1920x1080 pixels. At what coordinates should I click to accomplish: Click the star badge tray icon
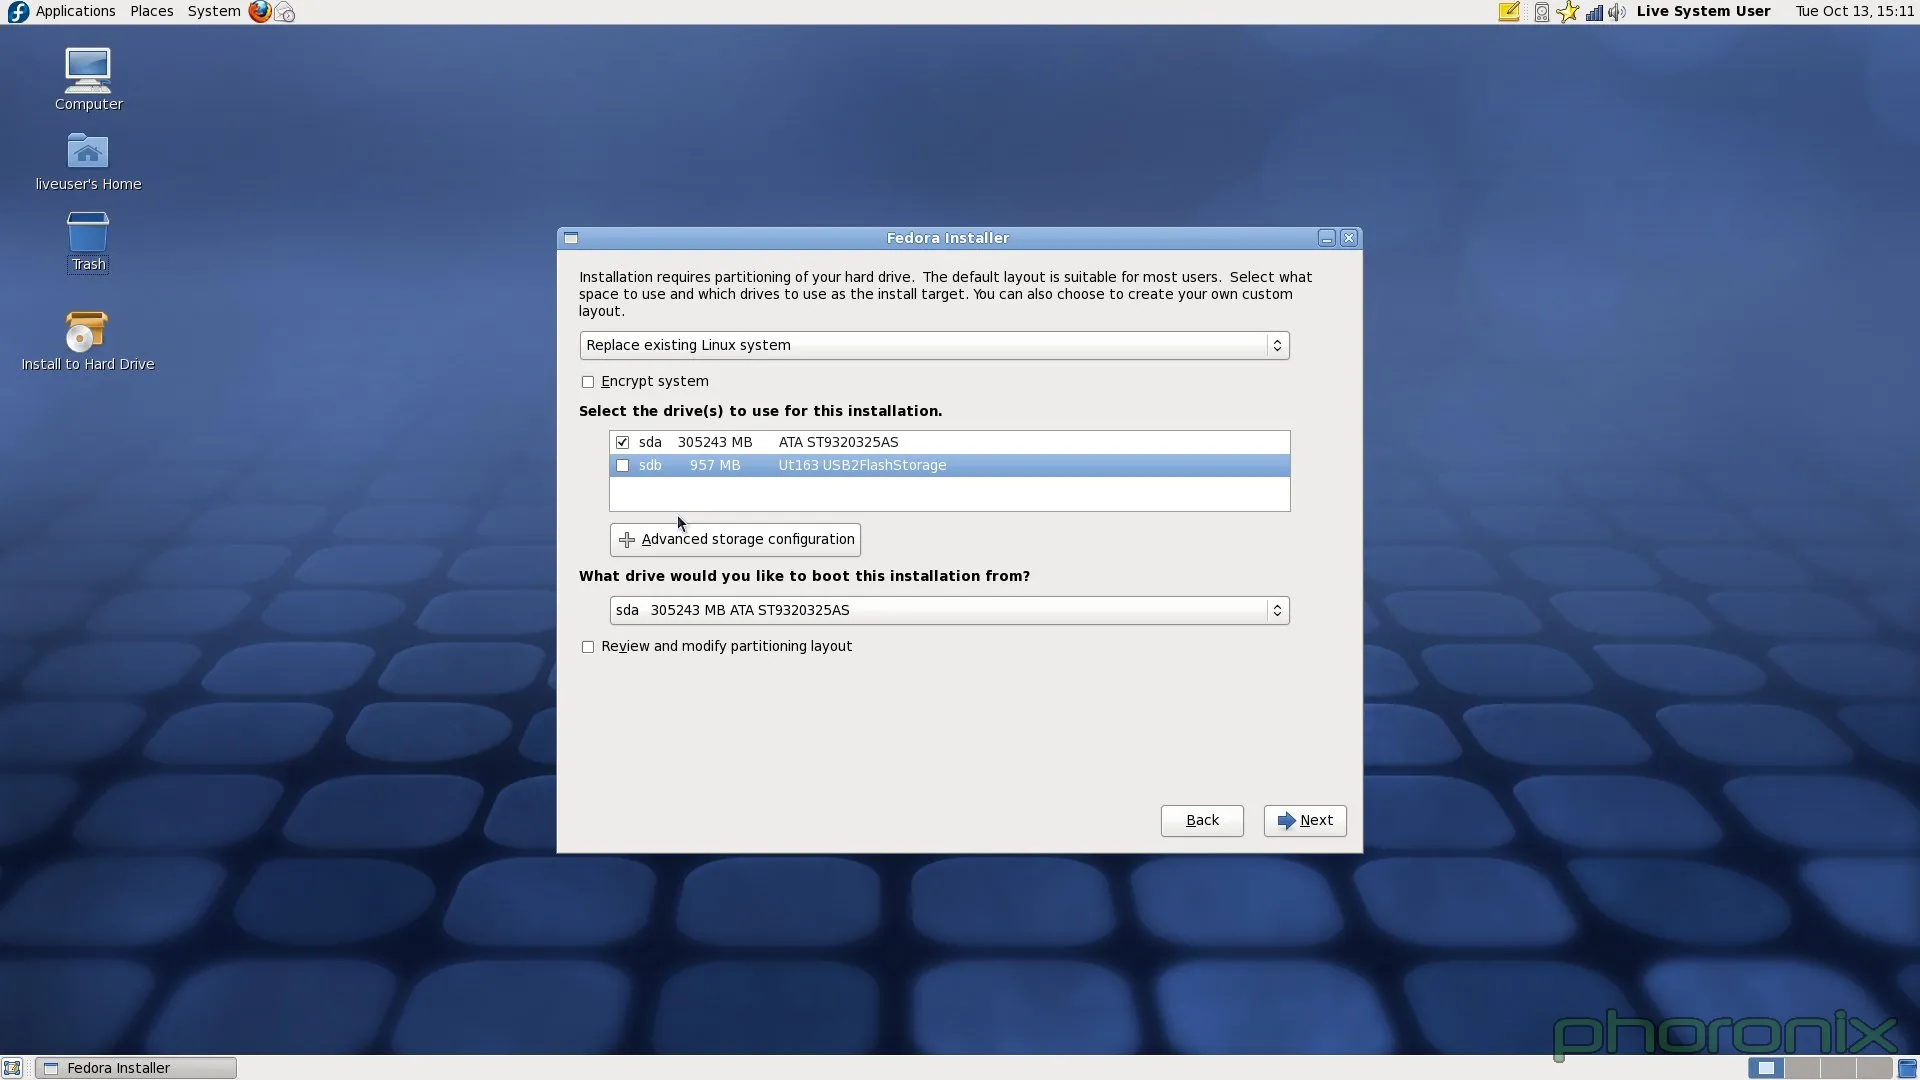pyautogui.click(x=1567, y=11)
